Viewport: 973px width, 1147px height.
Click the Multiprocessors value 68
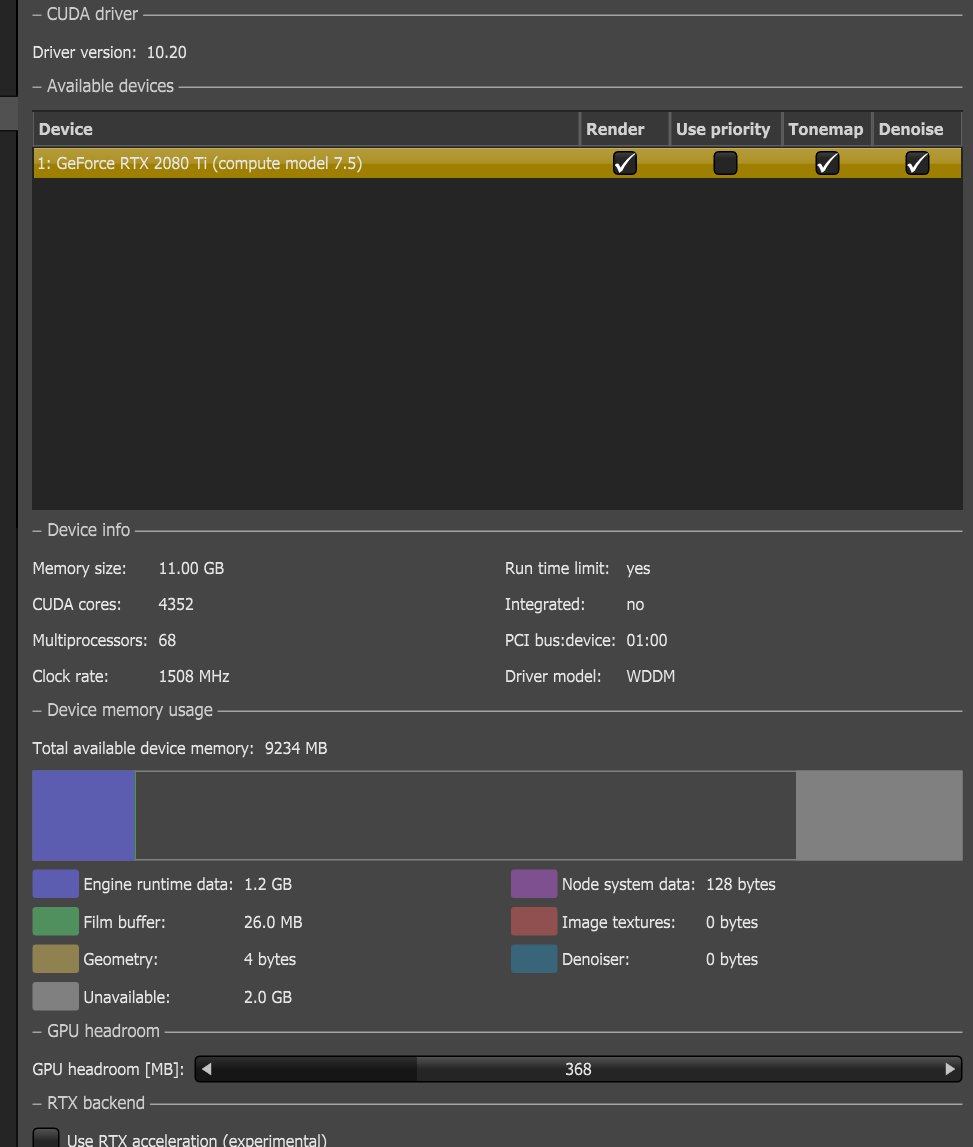point(167,640)
